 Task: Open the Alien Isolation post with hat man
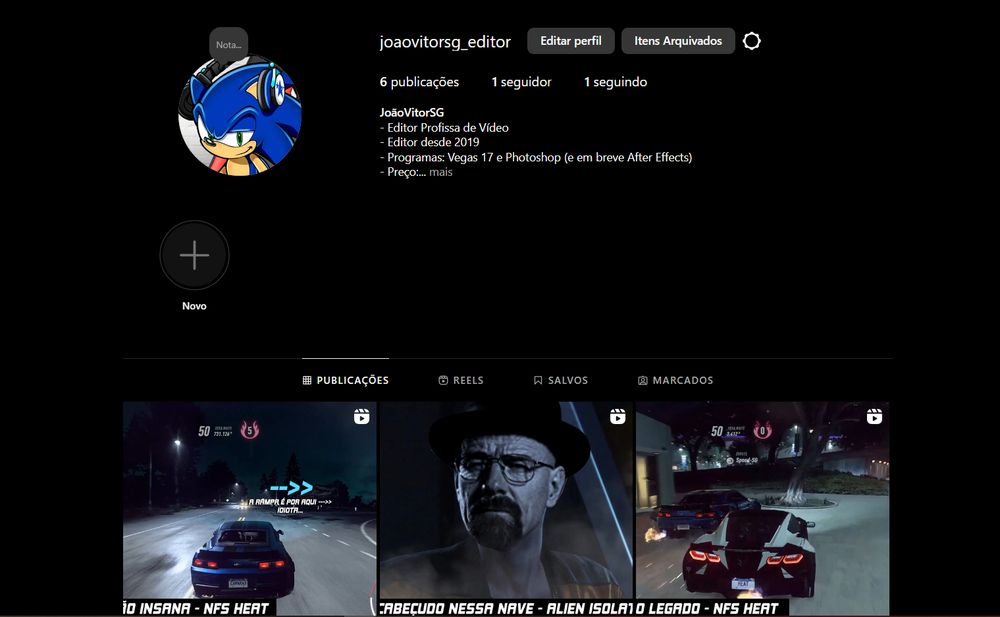coord(506,509)
